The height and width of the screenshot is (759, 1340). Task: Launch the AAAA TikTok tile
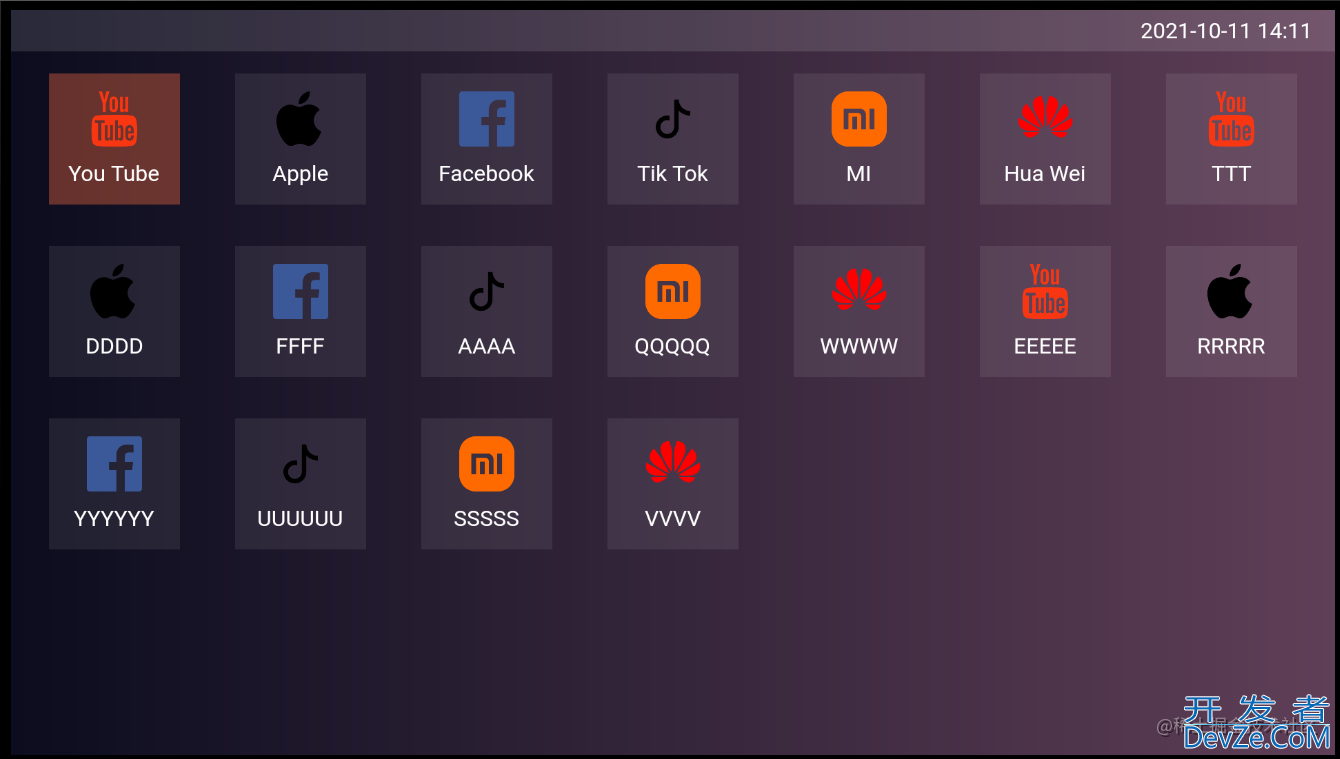(x=486, y=312)
